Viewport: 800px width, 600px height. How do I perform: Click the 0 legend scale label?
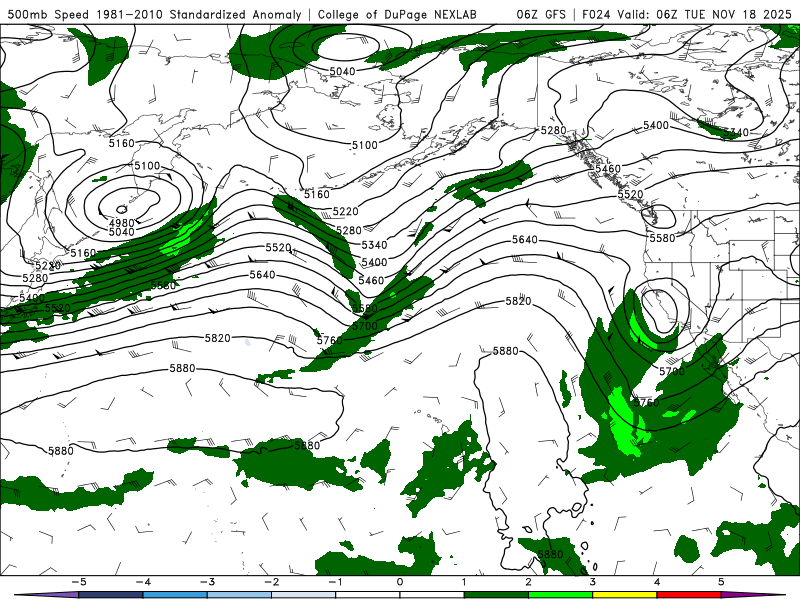(400, 582)
